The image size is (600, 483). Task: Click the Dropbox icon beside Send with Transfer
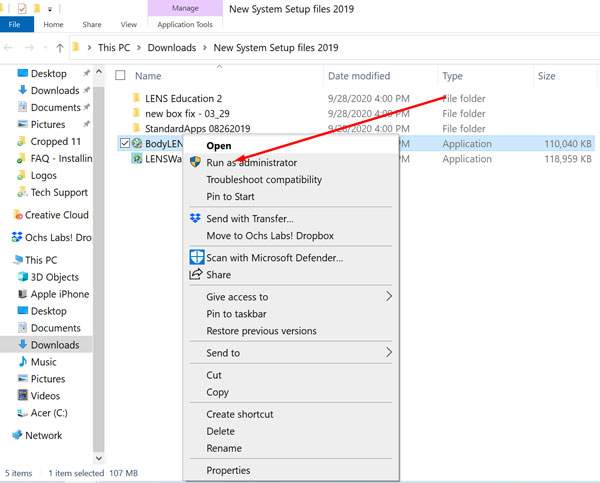coord(195,218)
